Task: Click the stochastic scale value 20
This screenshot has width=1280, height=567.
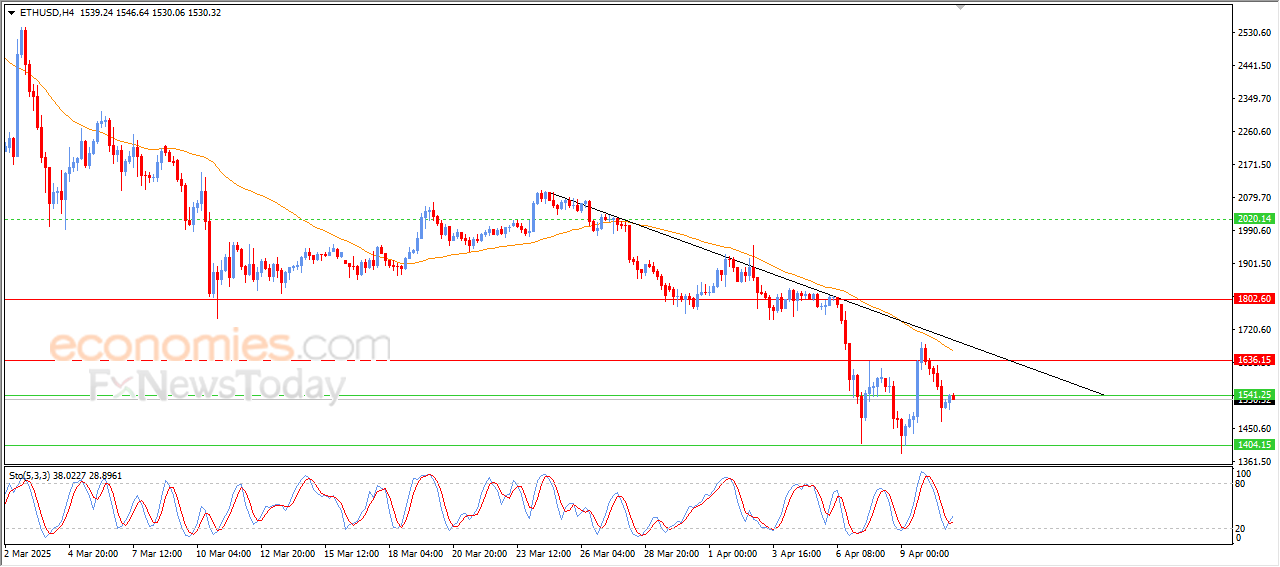Action: coord(1241,527)
